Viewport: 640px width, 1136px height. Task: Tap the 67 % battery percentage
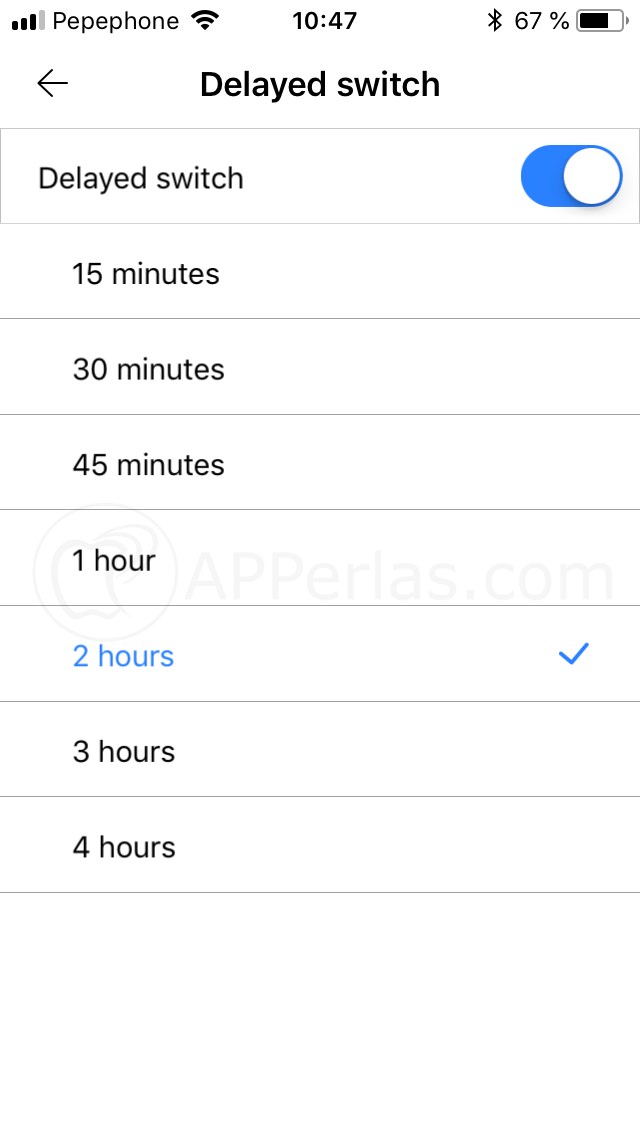541,21
